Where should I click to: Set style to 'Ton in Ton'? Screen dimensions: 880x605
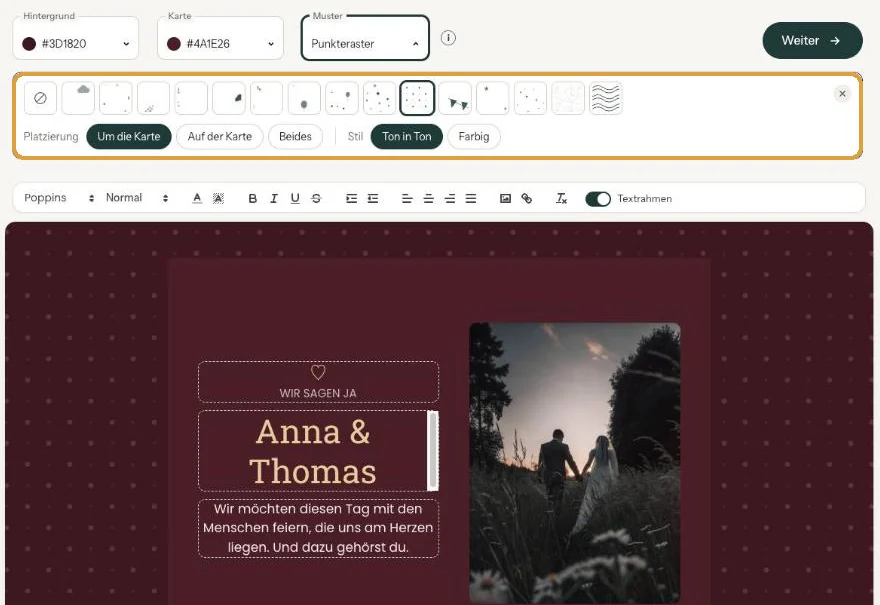click(x=407, y=136)
